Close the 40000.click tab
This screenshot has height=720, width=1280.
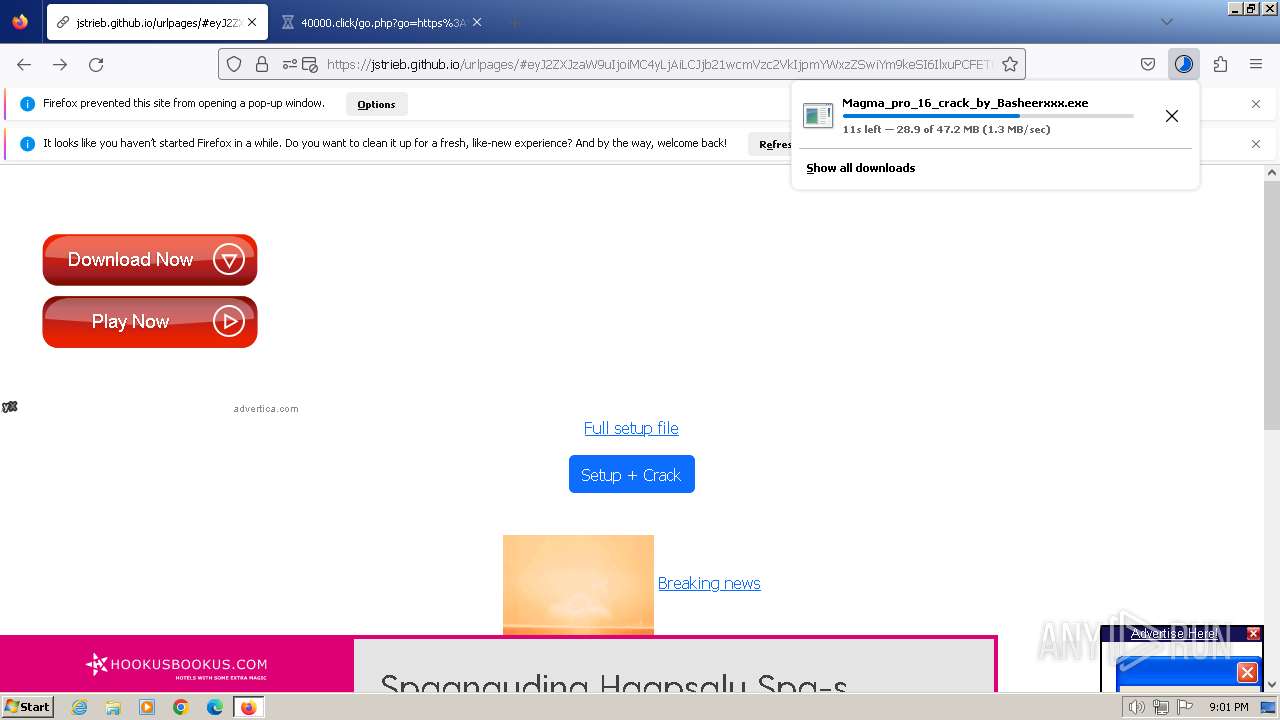(x=477, y=22)
